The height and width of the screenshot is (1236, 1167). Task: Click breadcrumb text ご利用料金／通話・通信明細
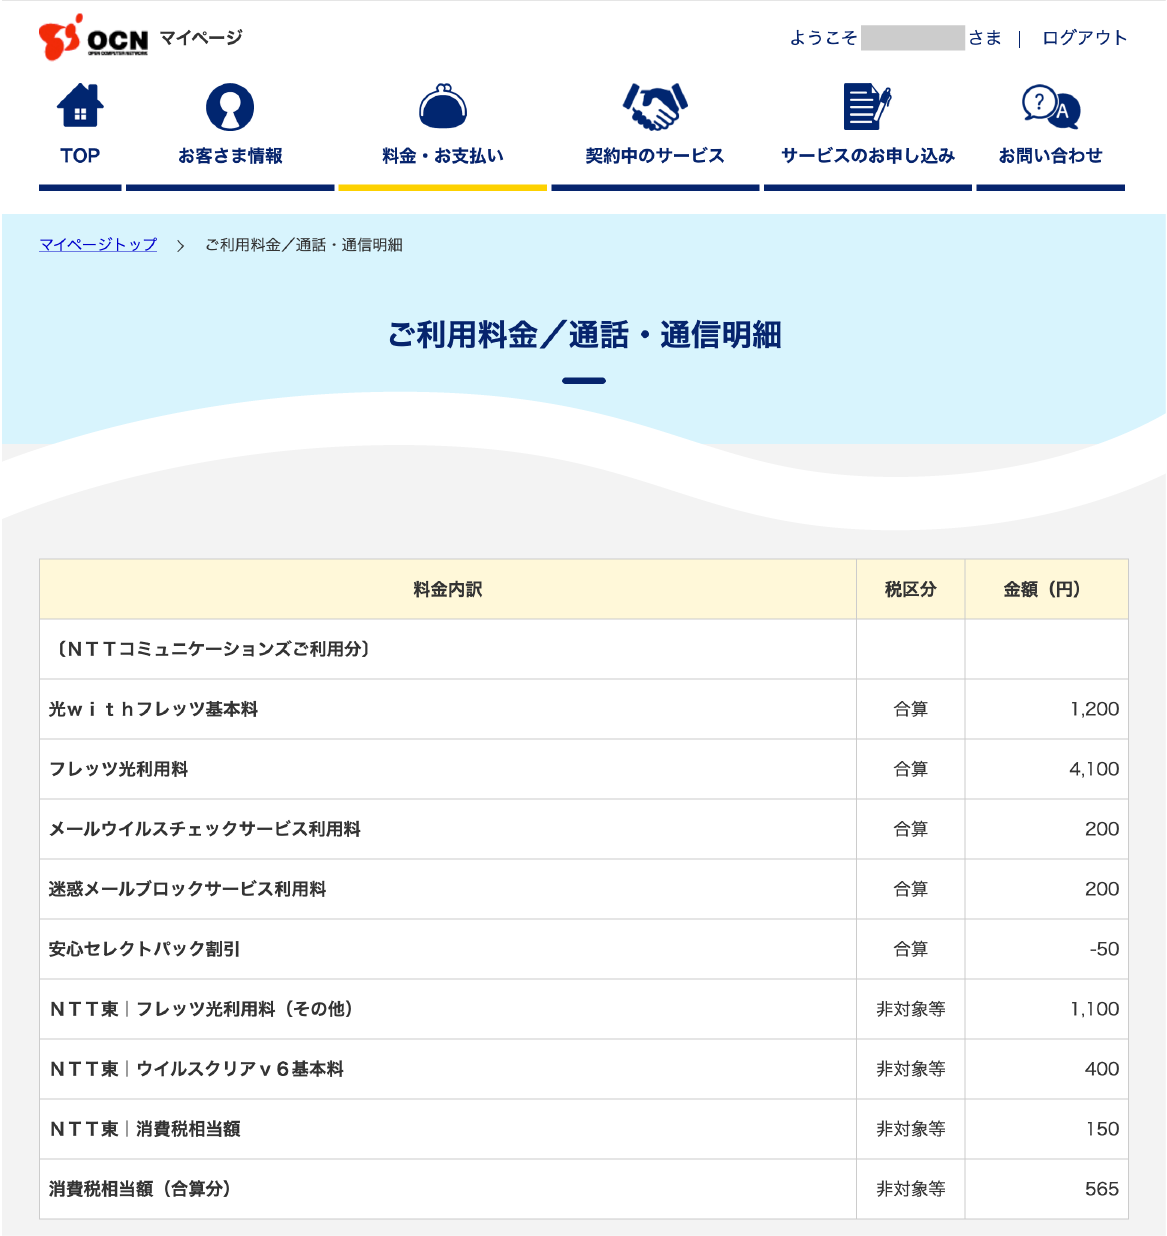click(x=304, y=245)
